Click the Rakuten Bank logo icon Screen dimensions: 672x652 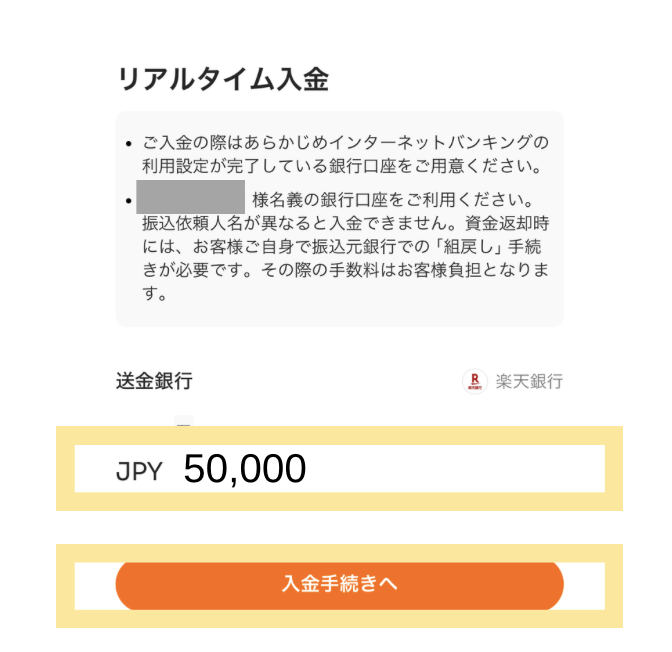tap(475, 381)
